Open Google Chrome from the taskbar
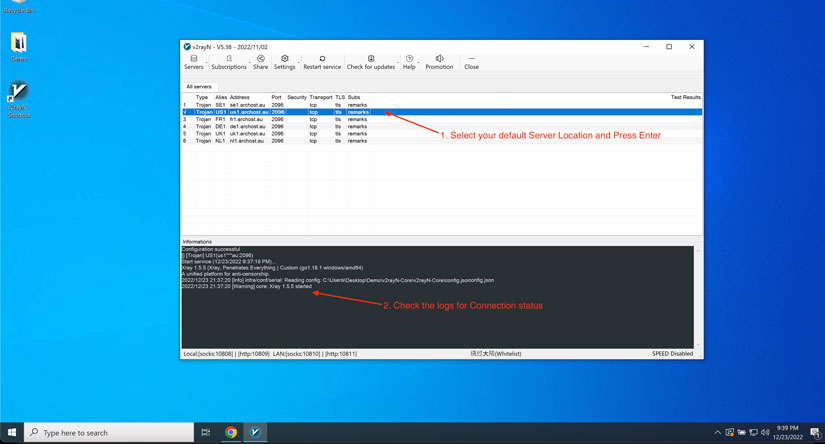This screenshot has width=825, height=444. point(231,432)
